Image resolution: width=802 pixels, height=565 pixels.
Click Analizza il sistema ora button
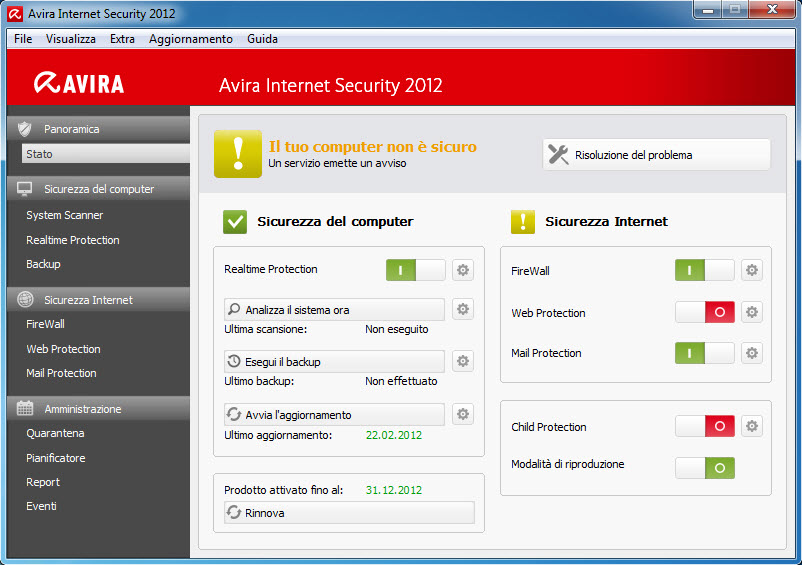tap(335, 310)
